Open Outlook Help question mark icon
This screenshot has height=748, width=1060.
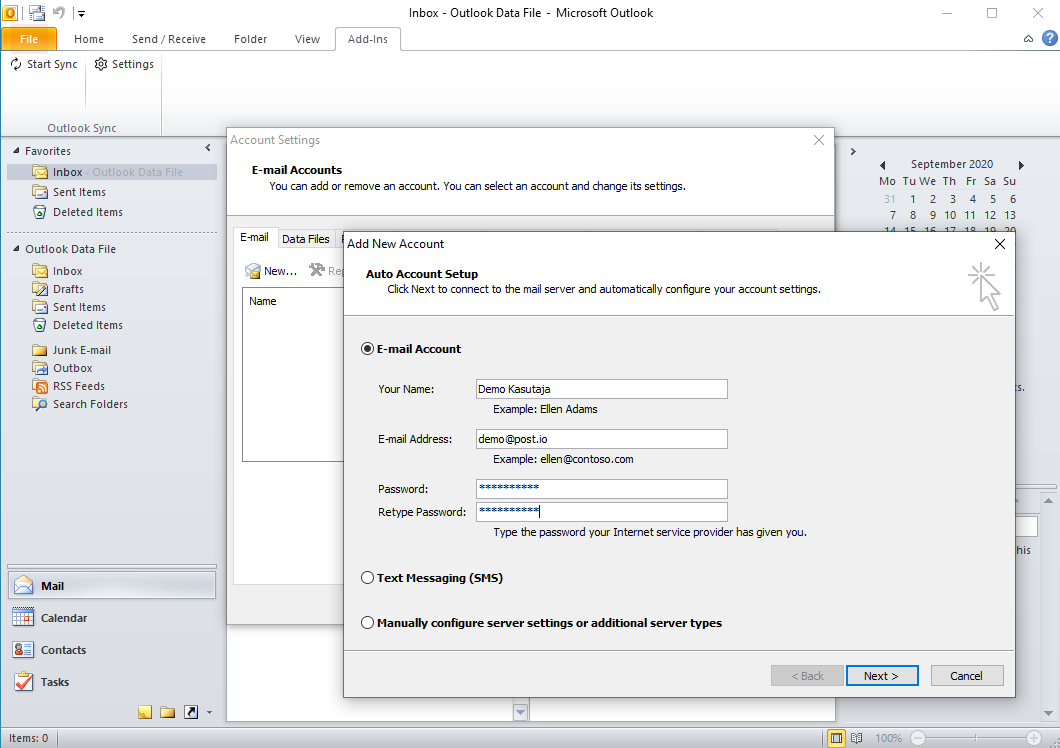[x=1050, y=39]
